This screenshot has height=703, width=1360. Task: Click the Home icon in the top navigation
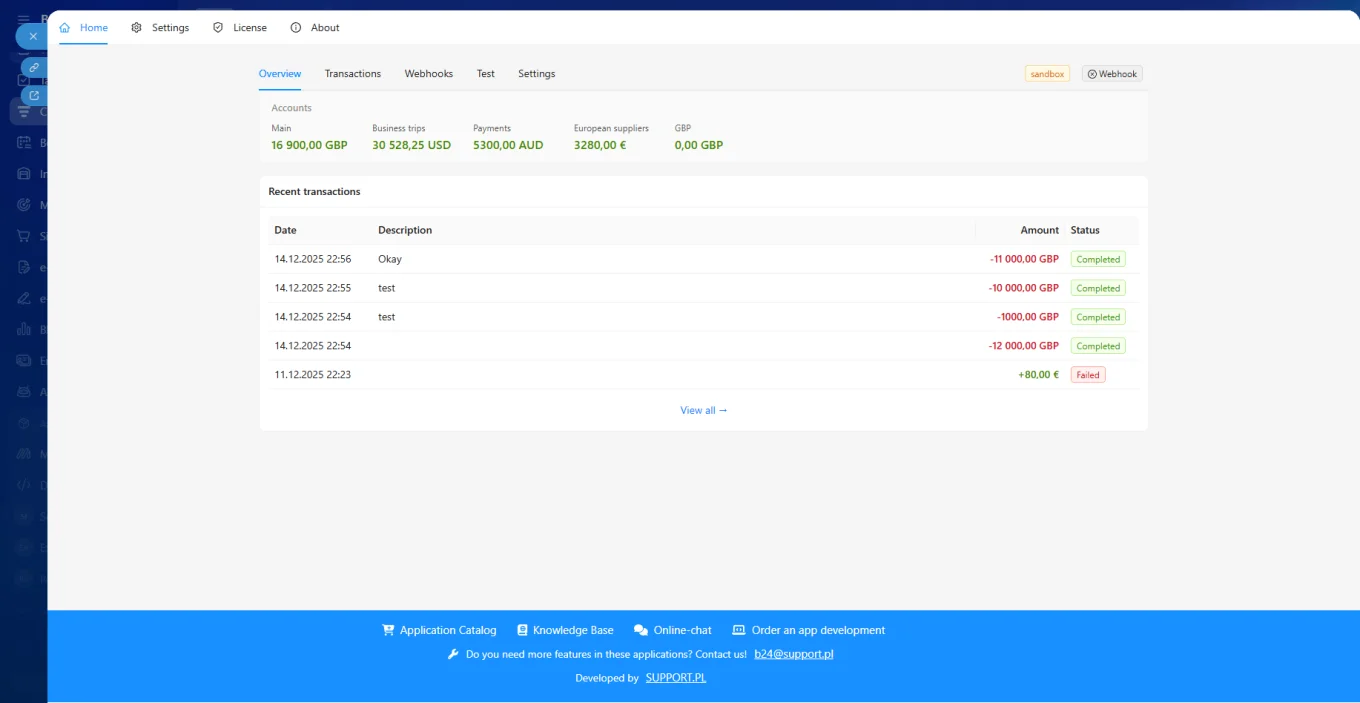point(62,27)
